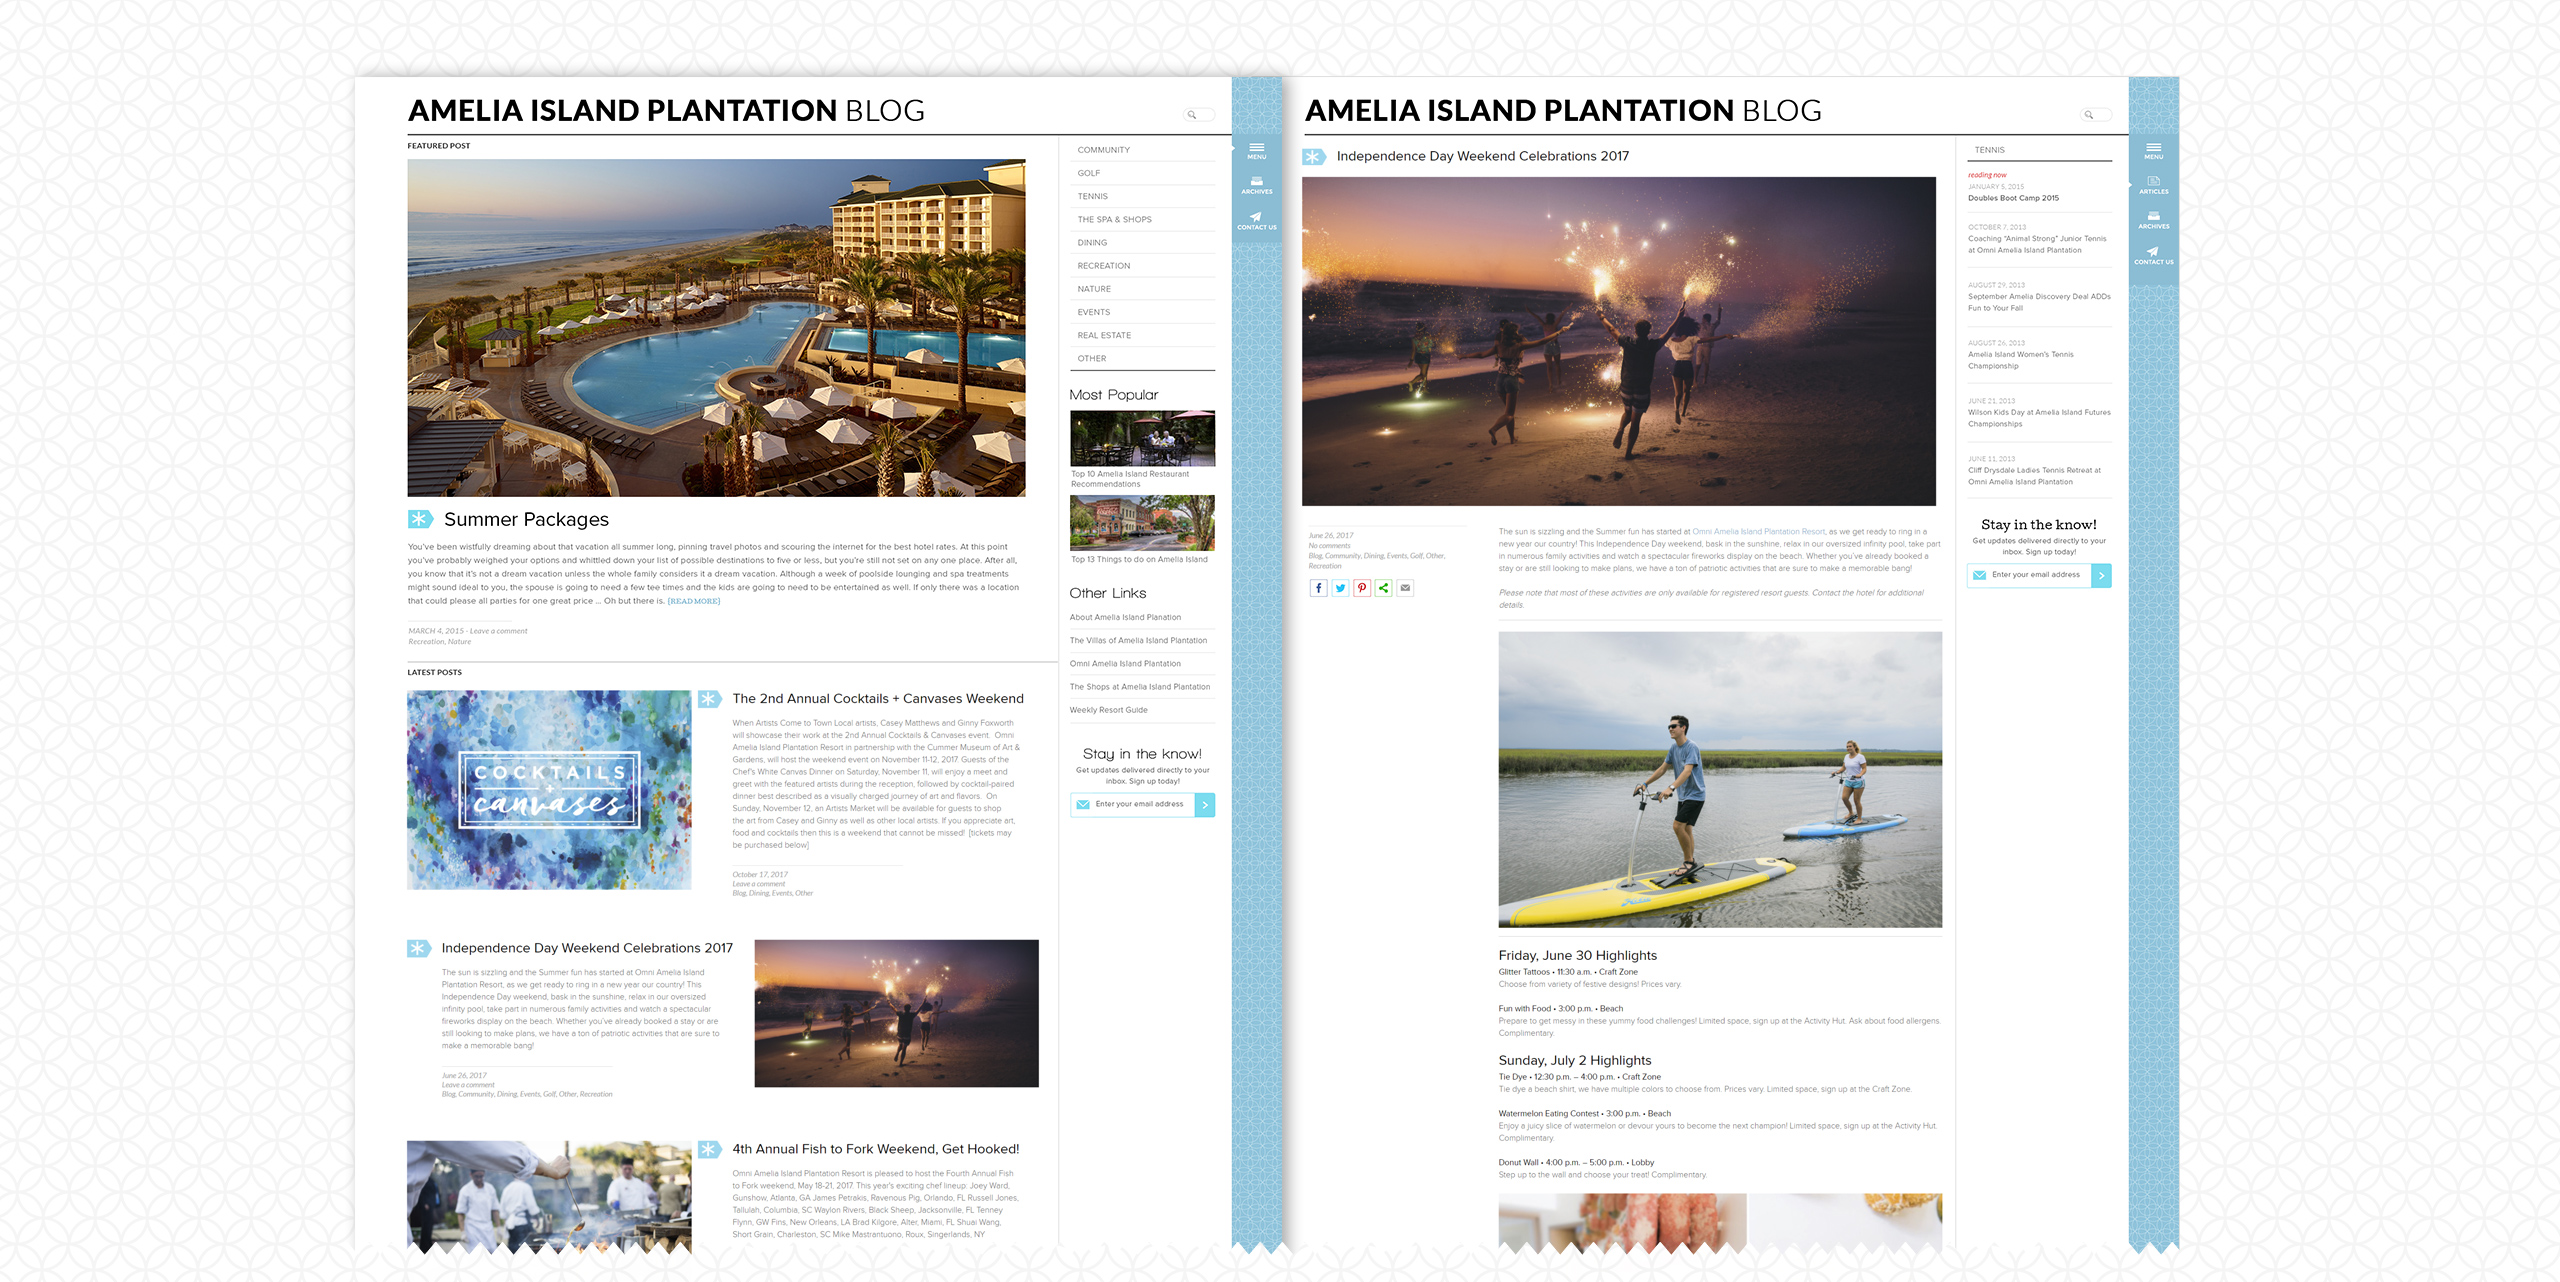This screenshot has width=2560, height=1282.
Task: Open Doubles Boot Camp 2015 article
Action: pos(2013,198)
